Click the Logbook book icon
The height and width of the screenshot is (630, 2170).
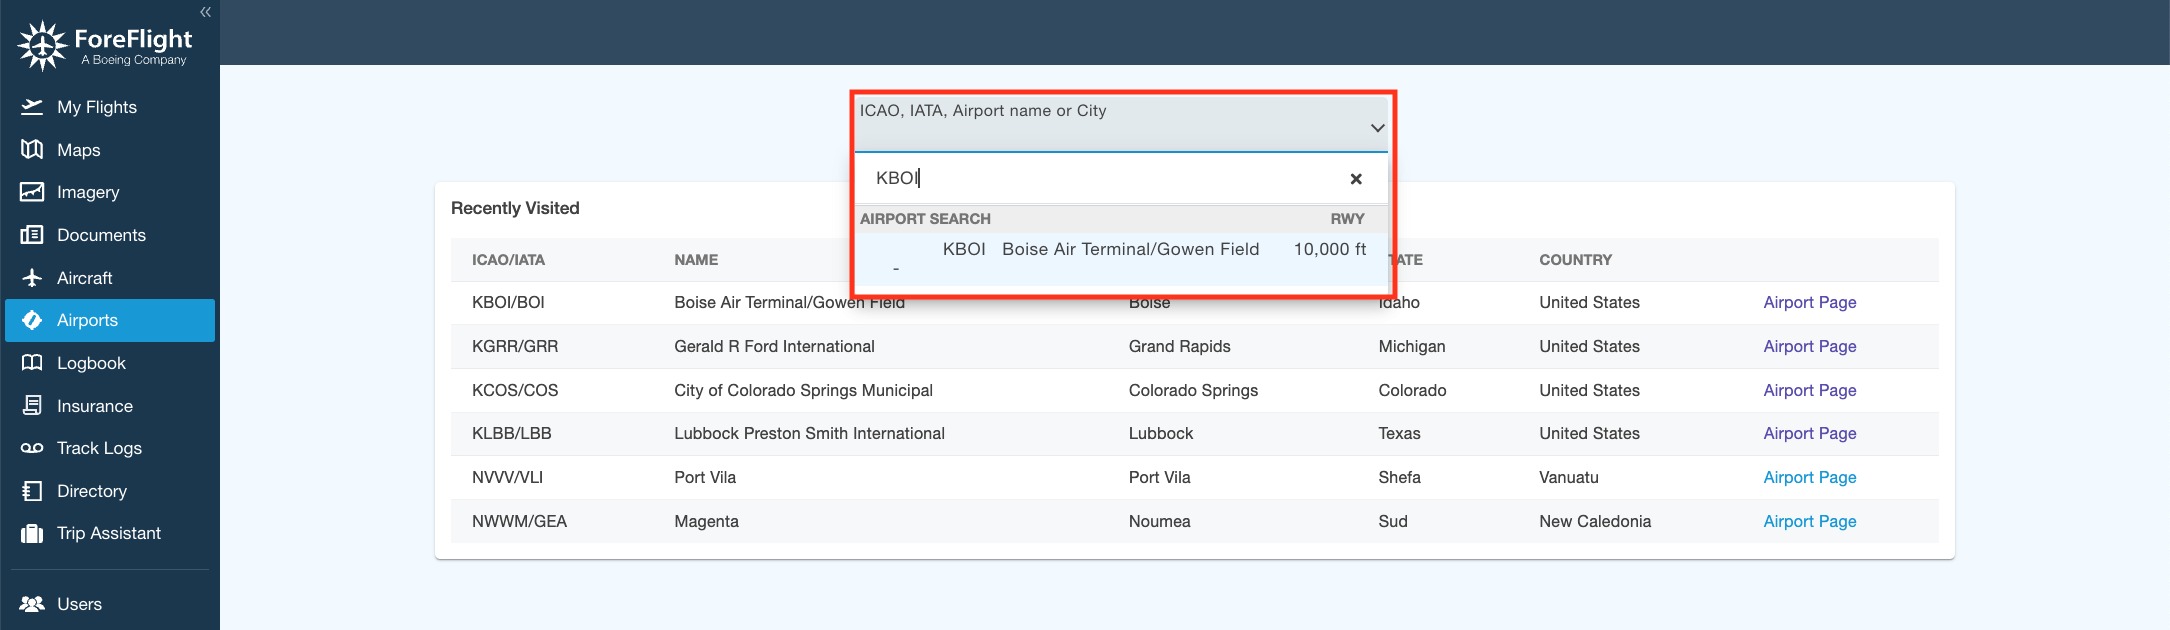click(32, 363)
